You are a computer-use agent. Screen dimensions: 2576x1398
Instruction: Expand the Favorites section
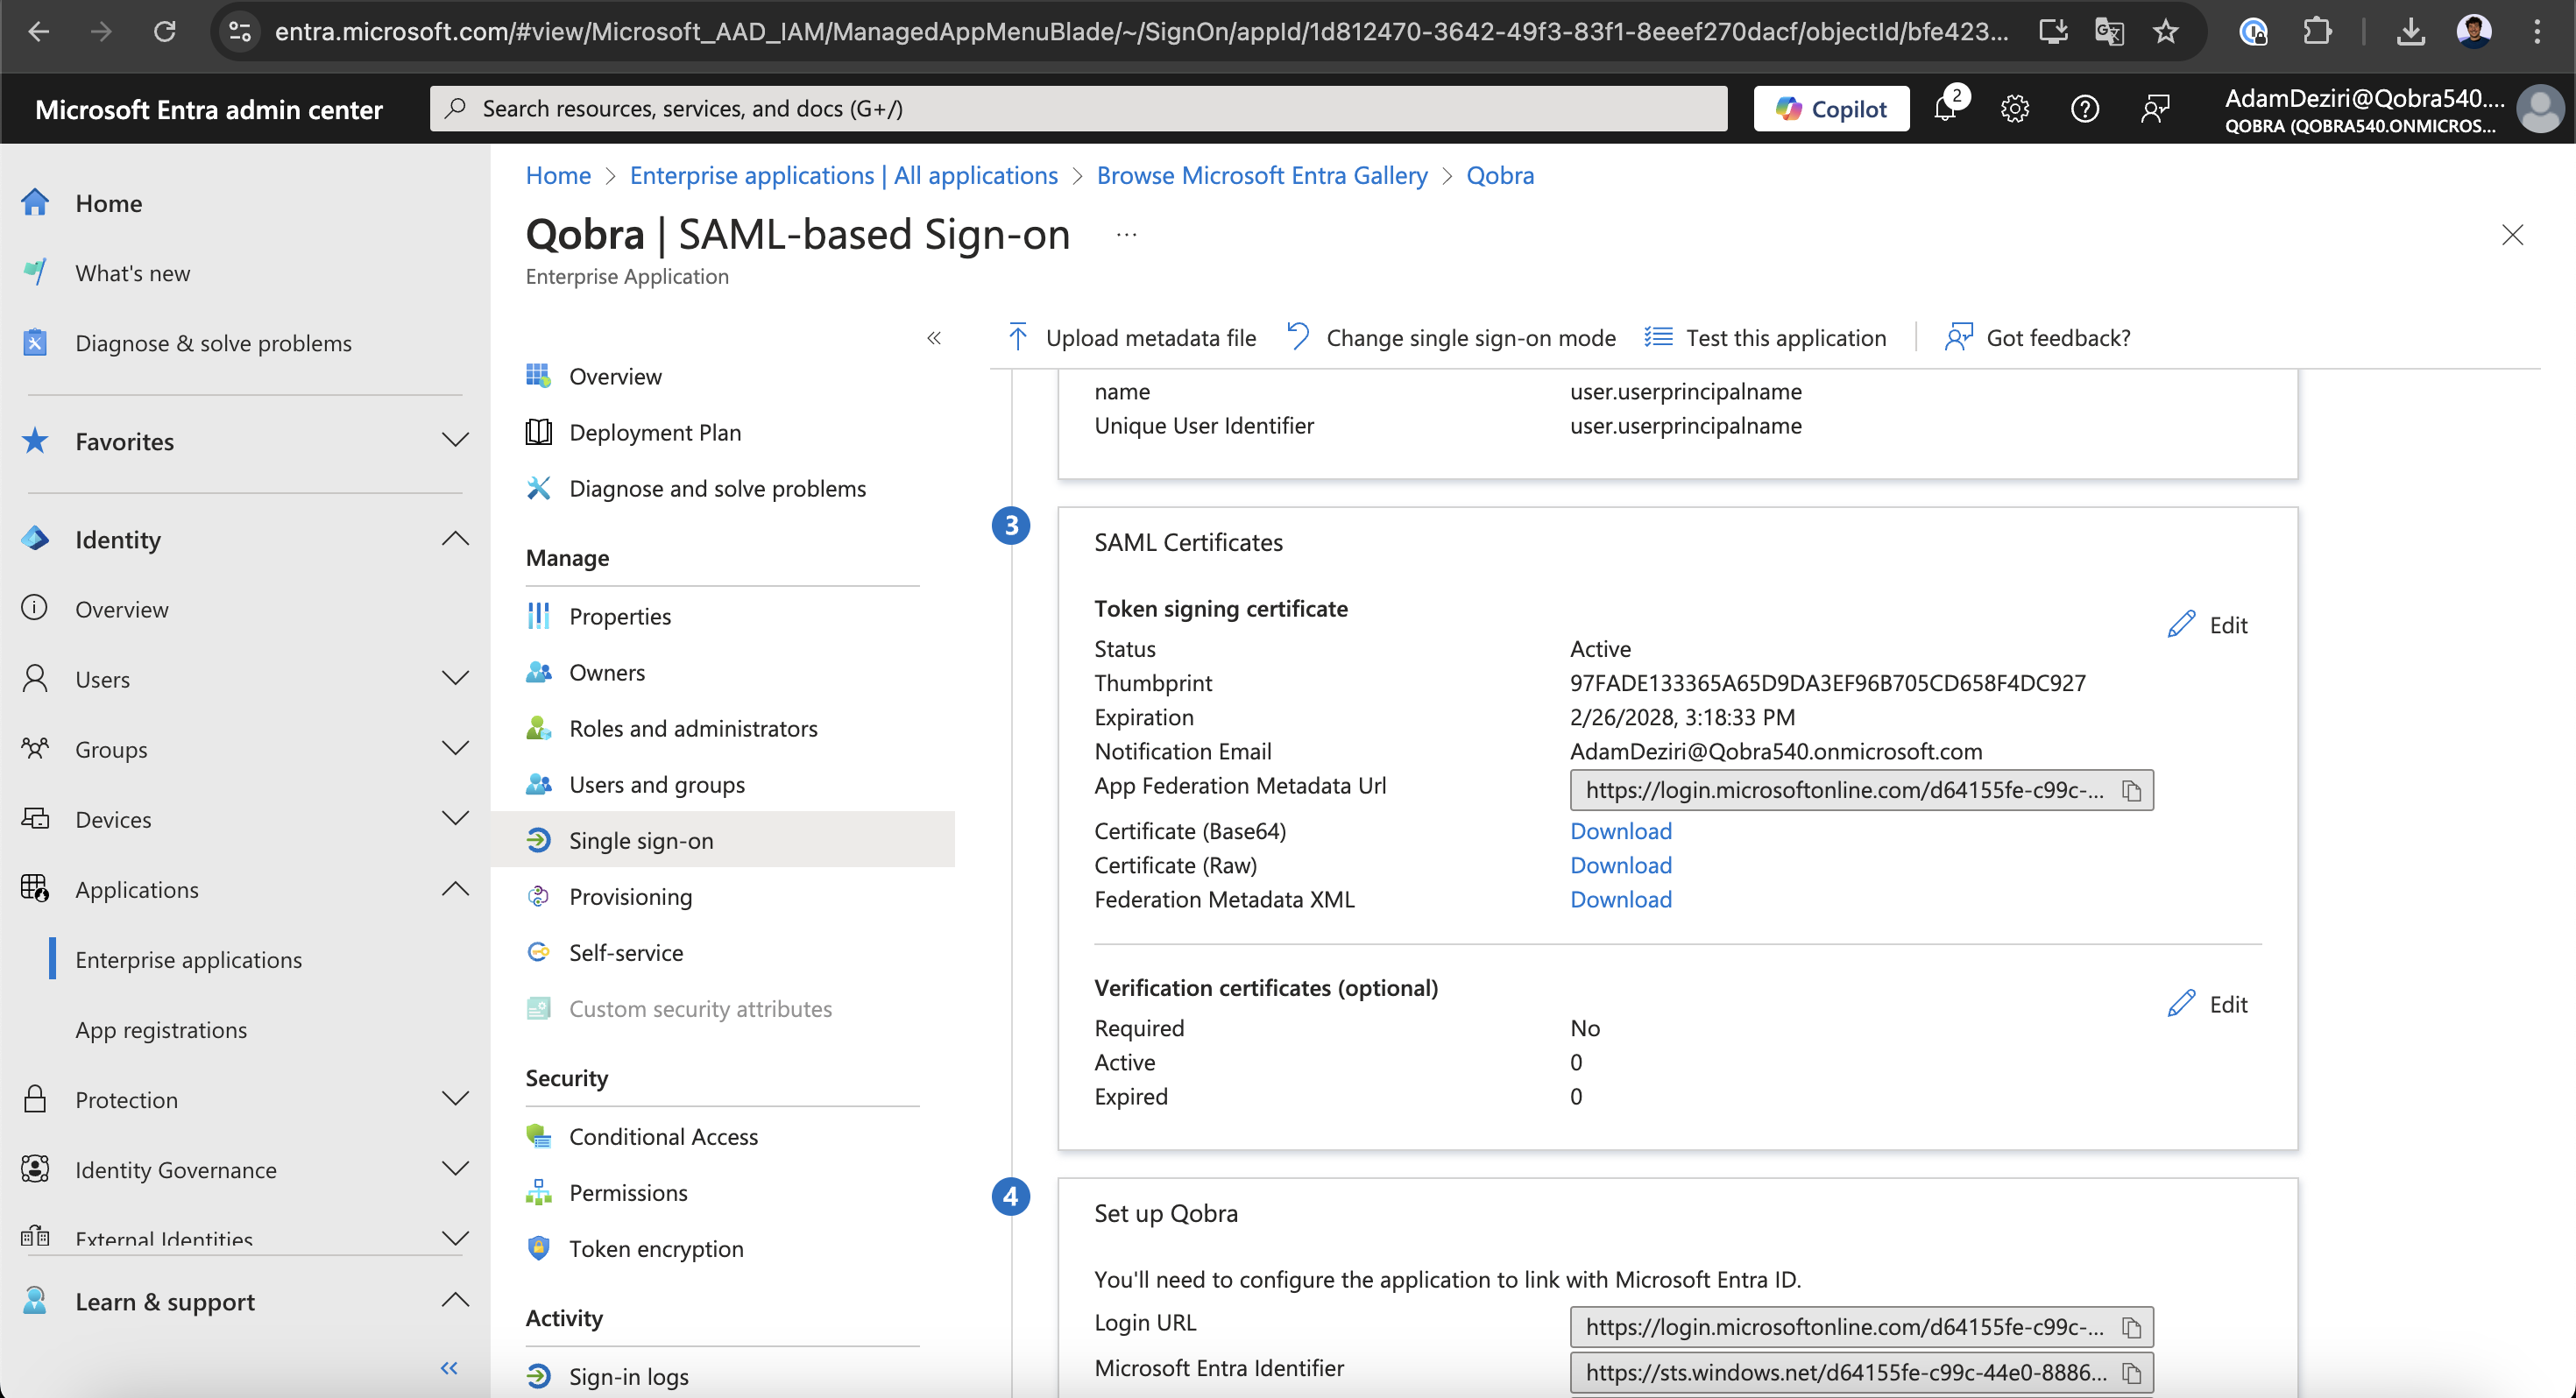[455, 441]
